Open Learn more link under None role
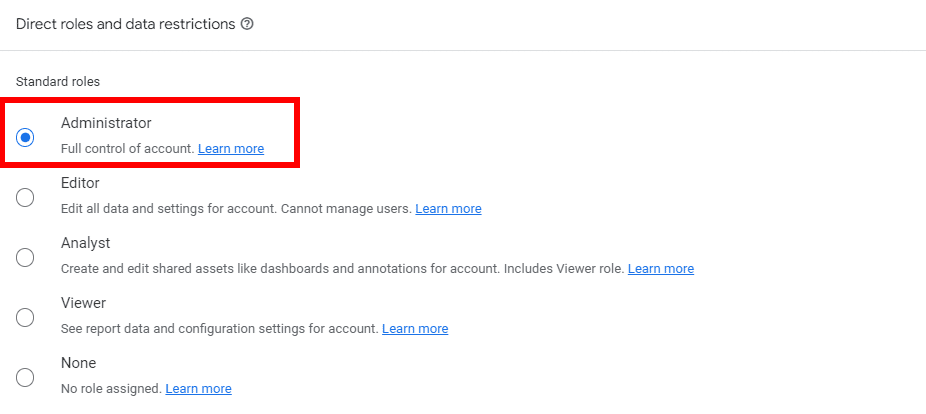This screenshot has height=414, width=926. (x=198, y=389)
